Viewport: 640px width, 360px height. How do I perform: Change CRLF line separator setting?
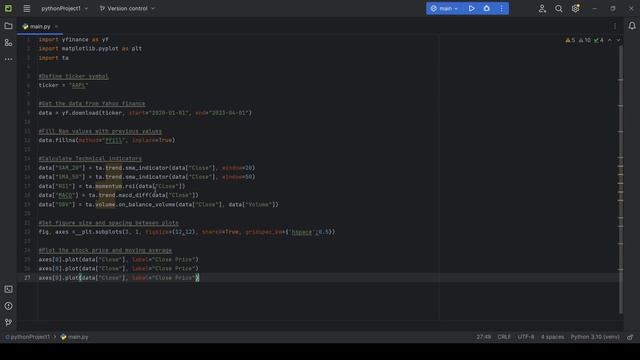[504, 337]
